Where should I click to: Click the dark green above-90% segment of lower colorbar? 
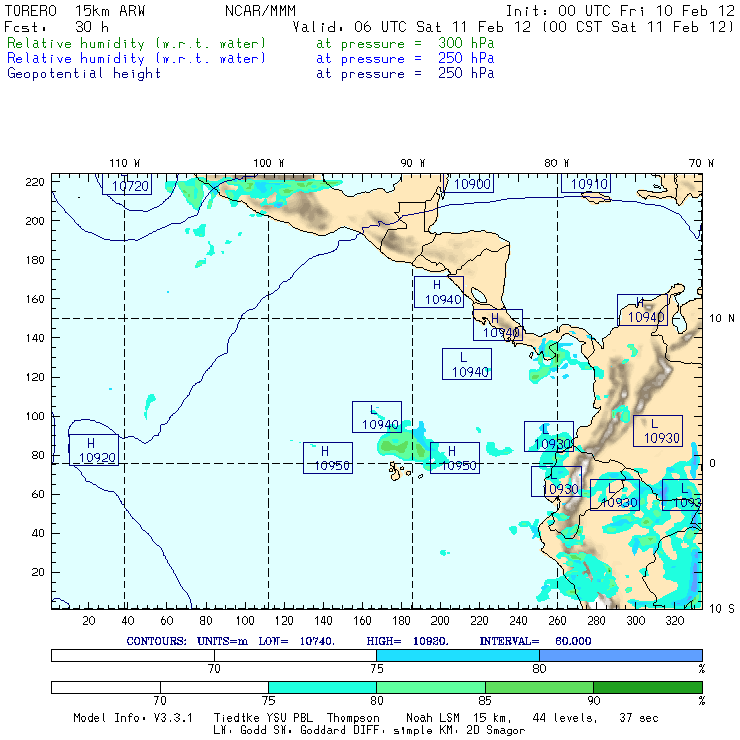(648, 687)
